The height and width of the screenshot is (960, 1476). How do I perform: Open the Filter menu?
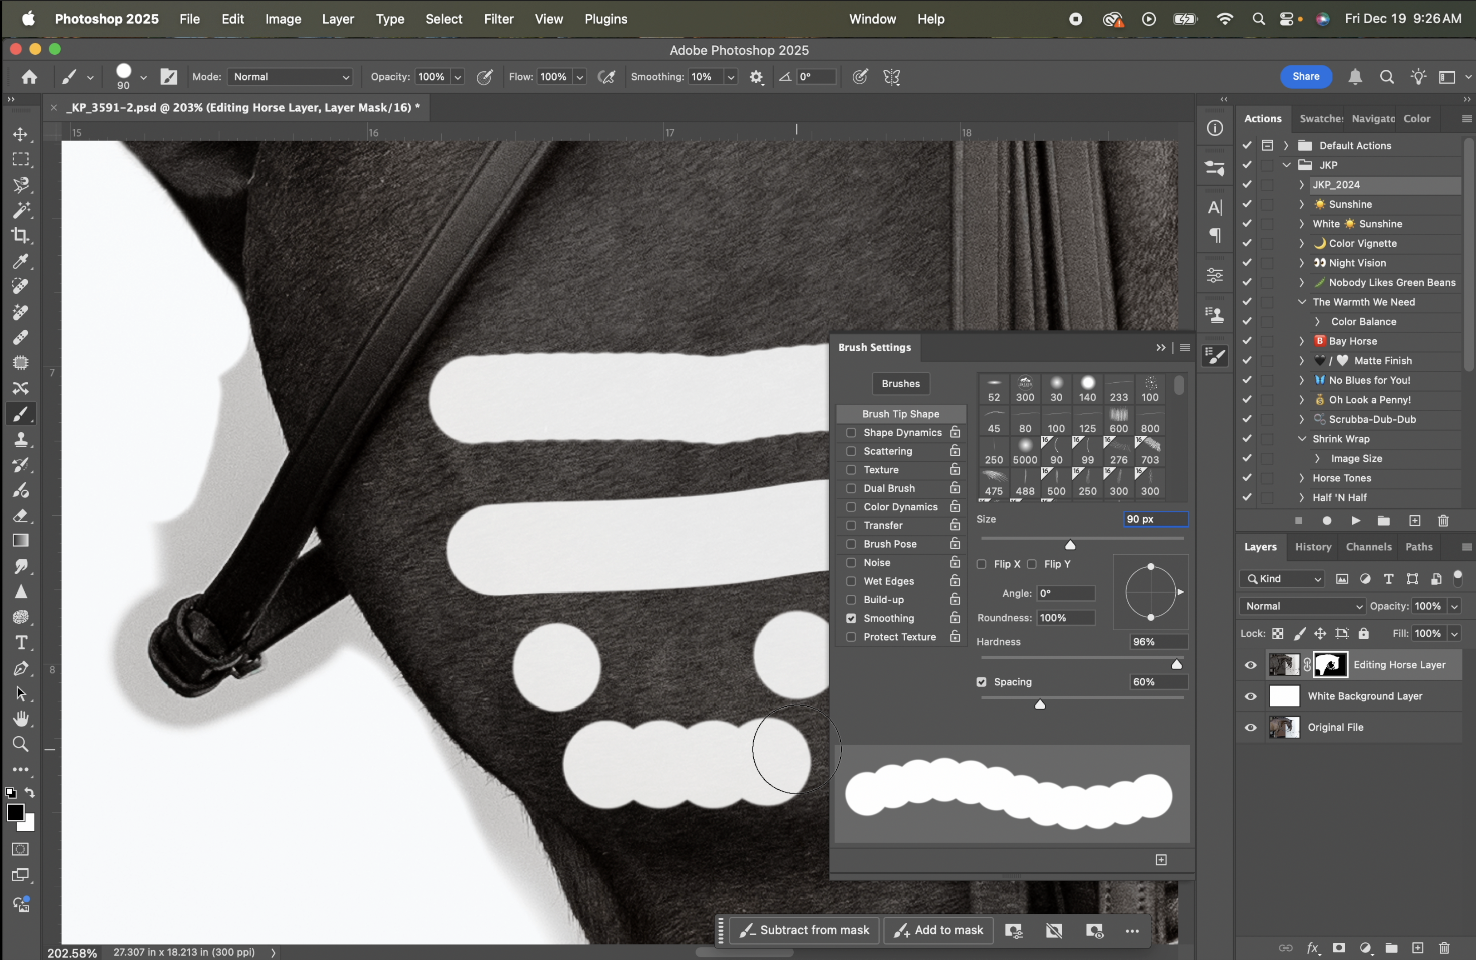498,19
